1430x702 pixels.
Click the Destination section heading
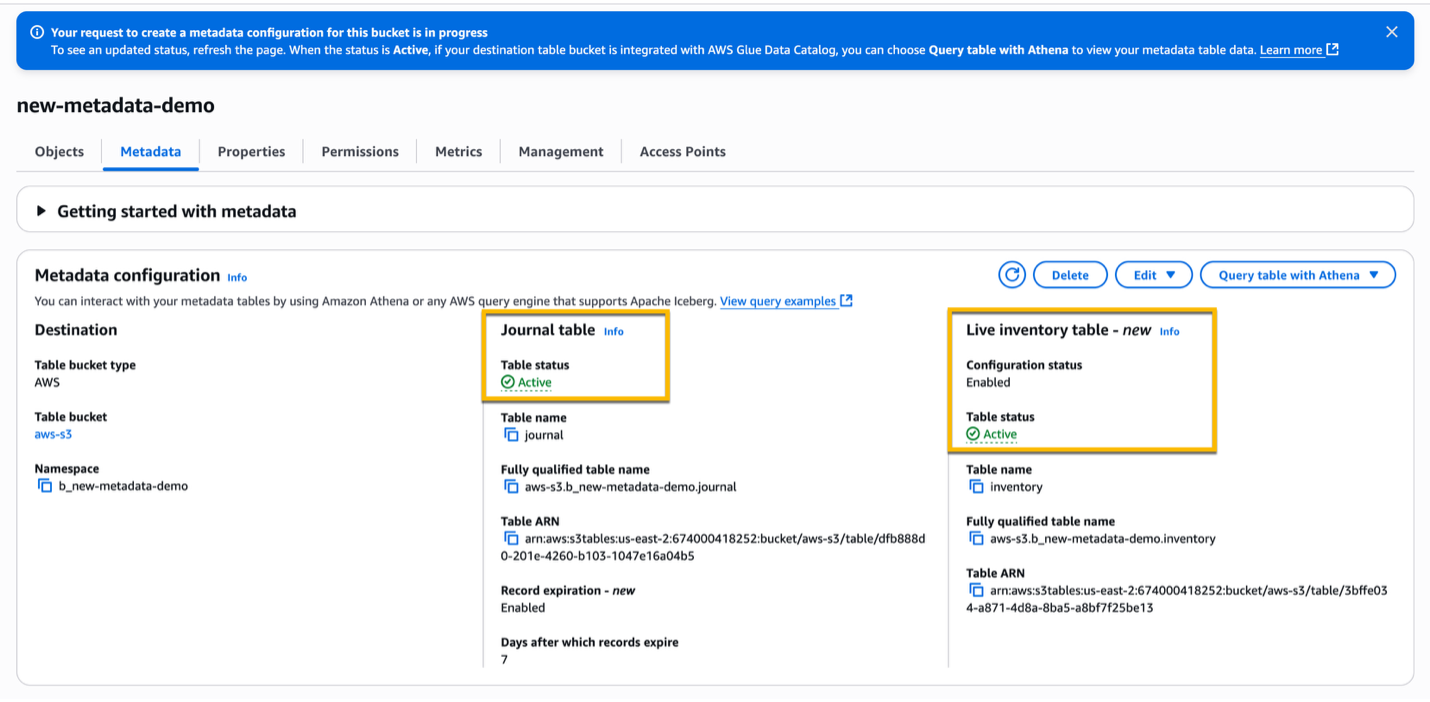tap(76, 330)
